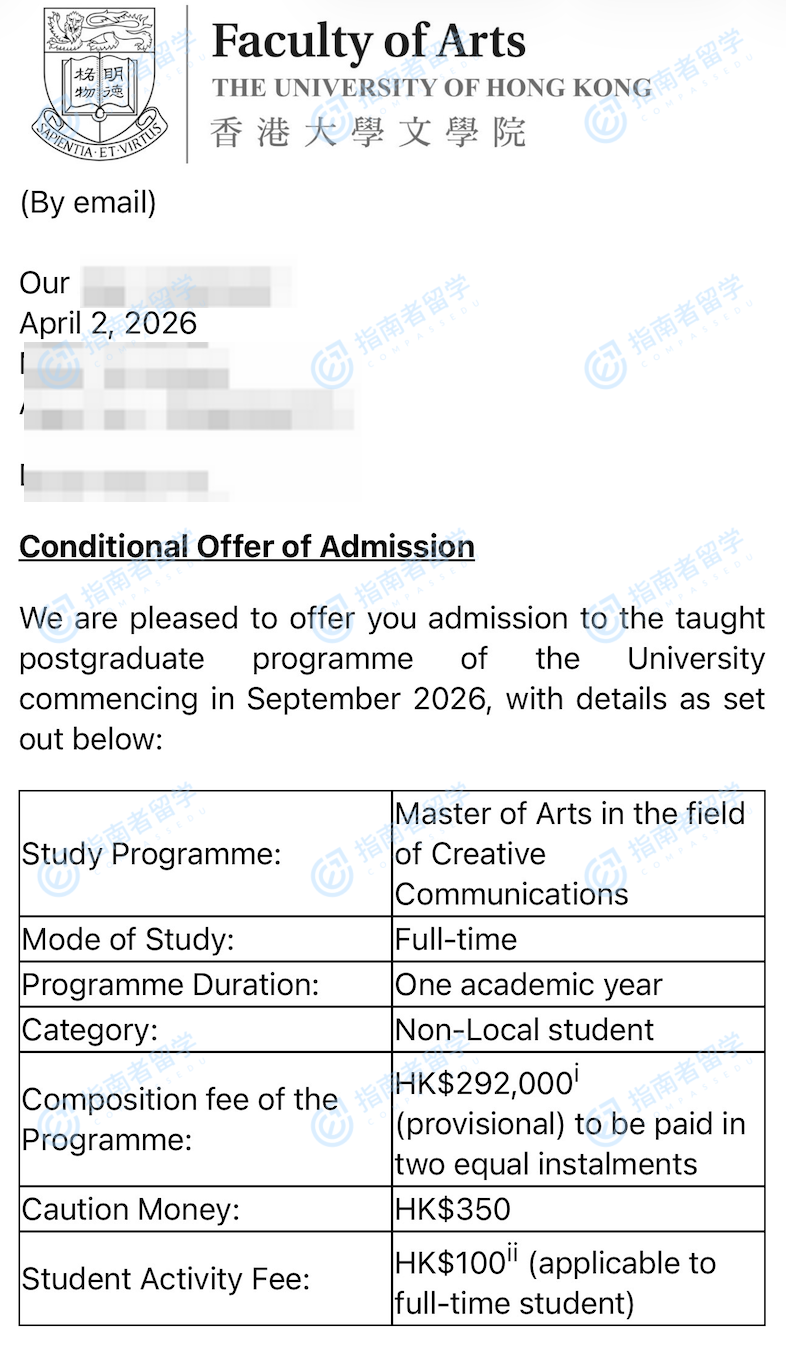This screenshot has width=786, height=1360.
Task: Click the date "April 2, 2026"
Action: (108, 323)
